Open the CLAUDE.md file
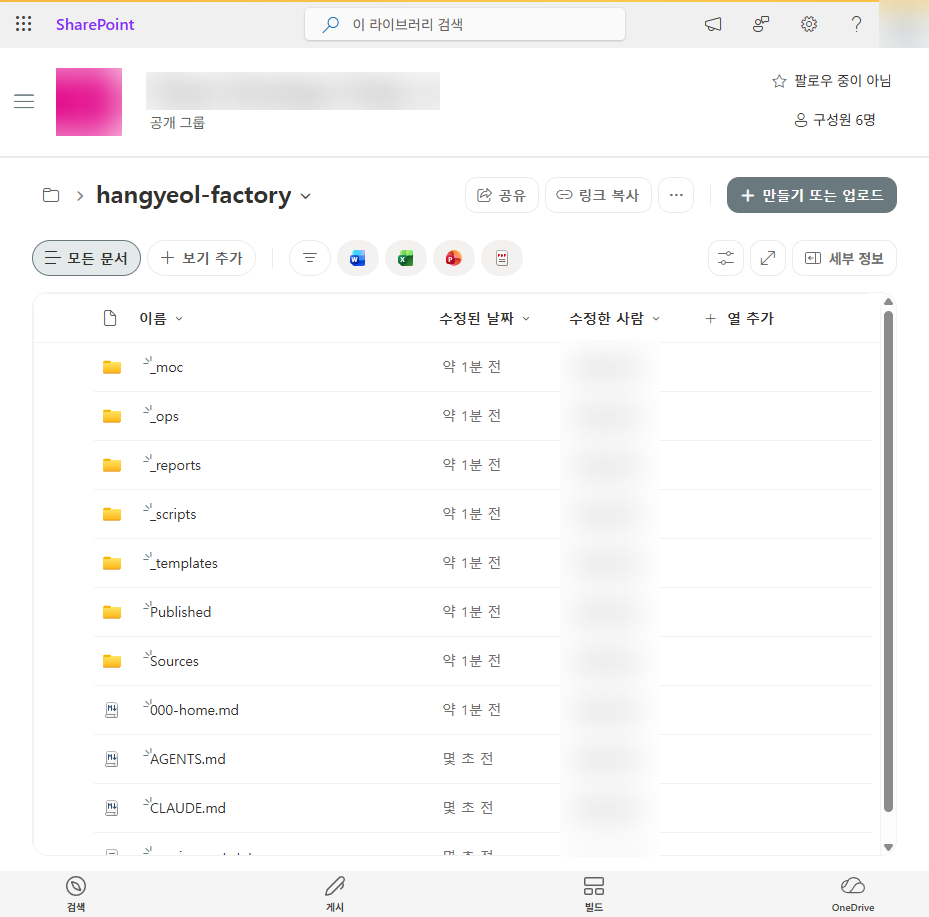 click(x=188, y=808)
